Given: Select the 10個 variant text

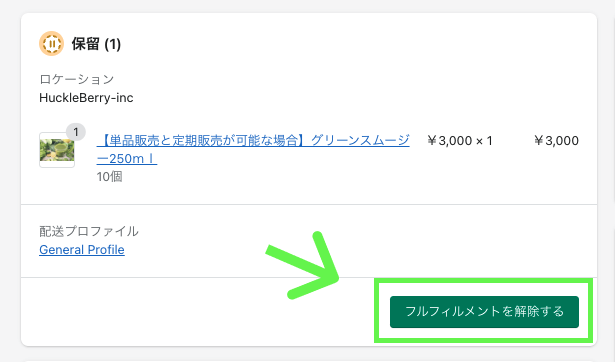Looking at the screenshot, I should click(x=109, y=177).
